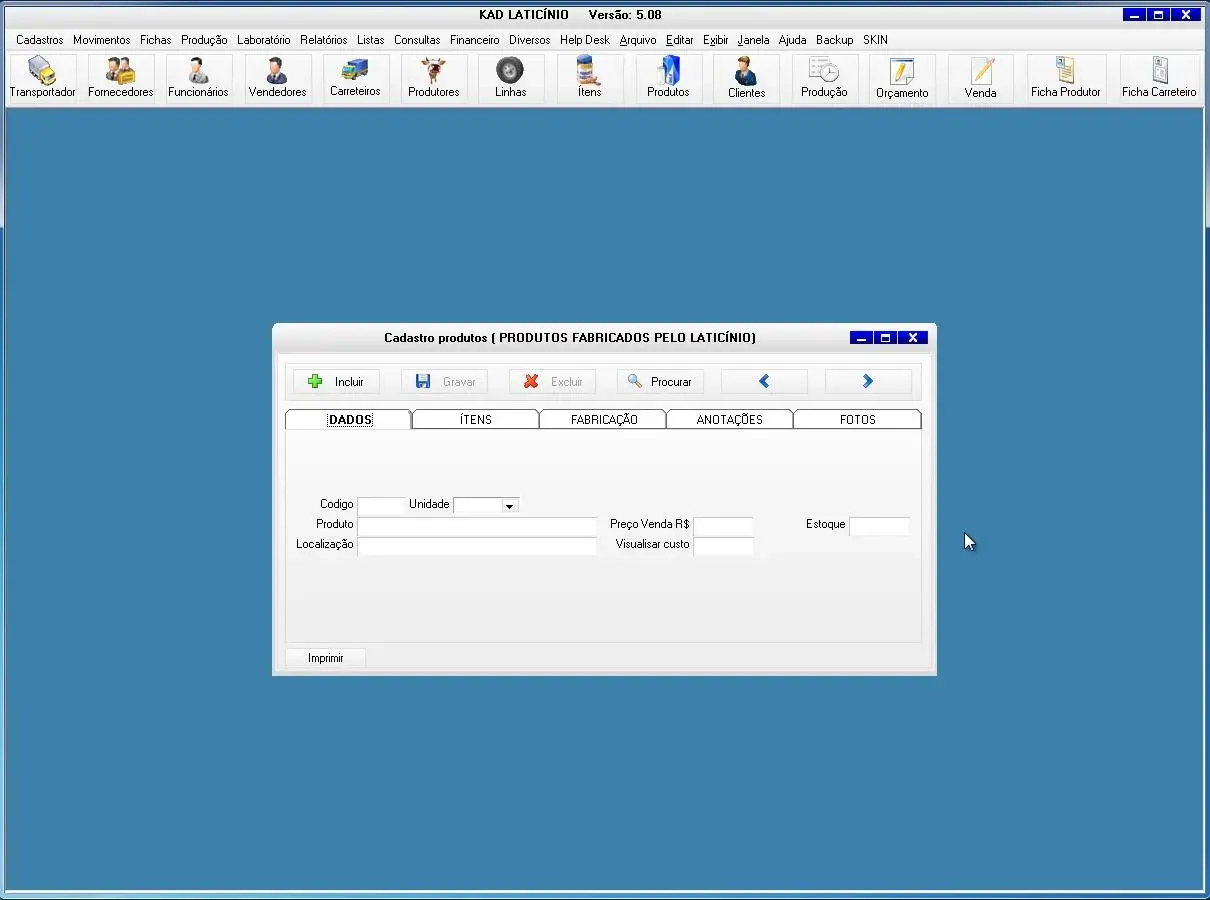Screen dimensions: 1210x900
Task: Click the Excluir delete button
Action: [x=552, y=382]
